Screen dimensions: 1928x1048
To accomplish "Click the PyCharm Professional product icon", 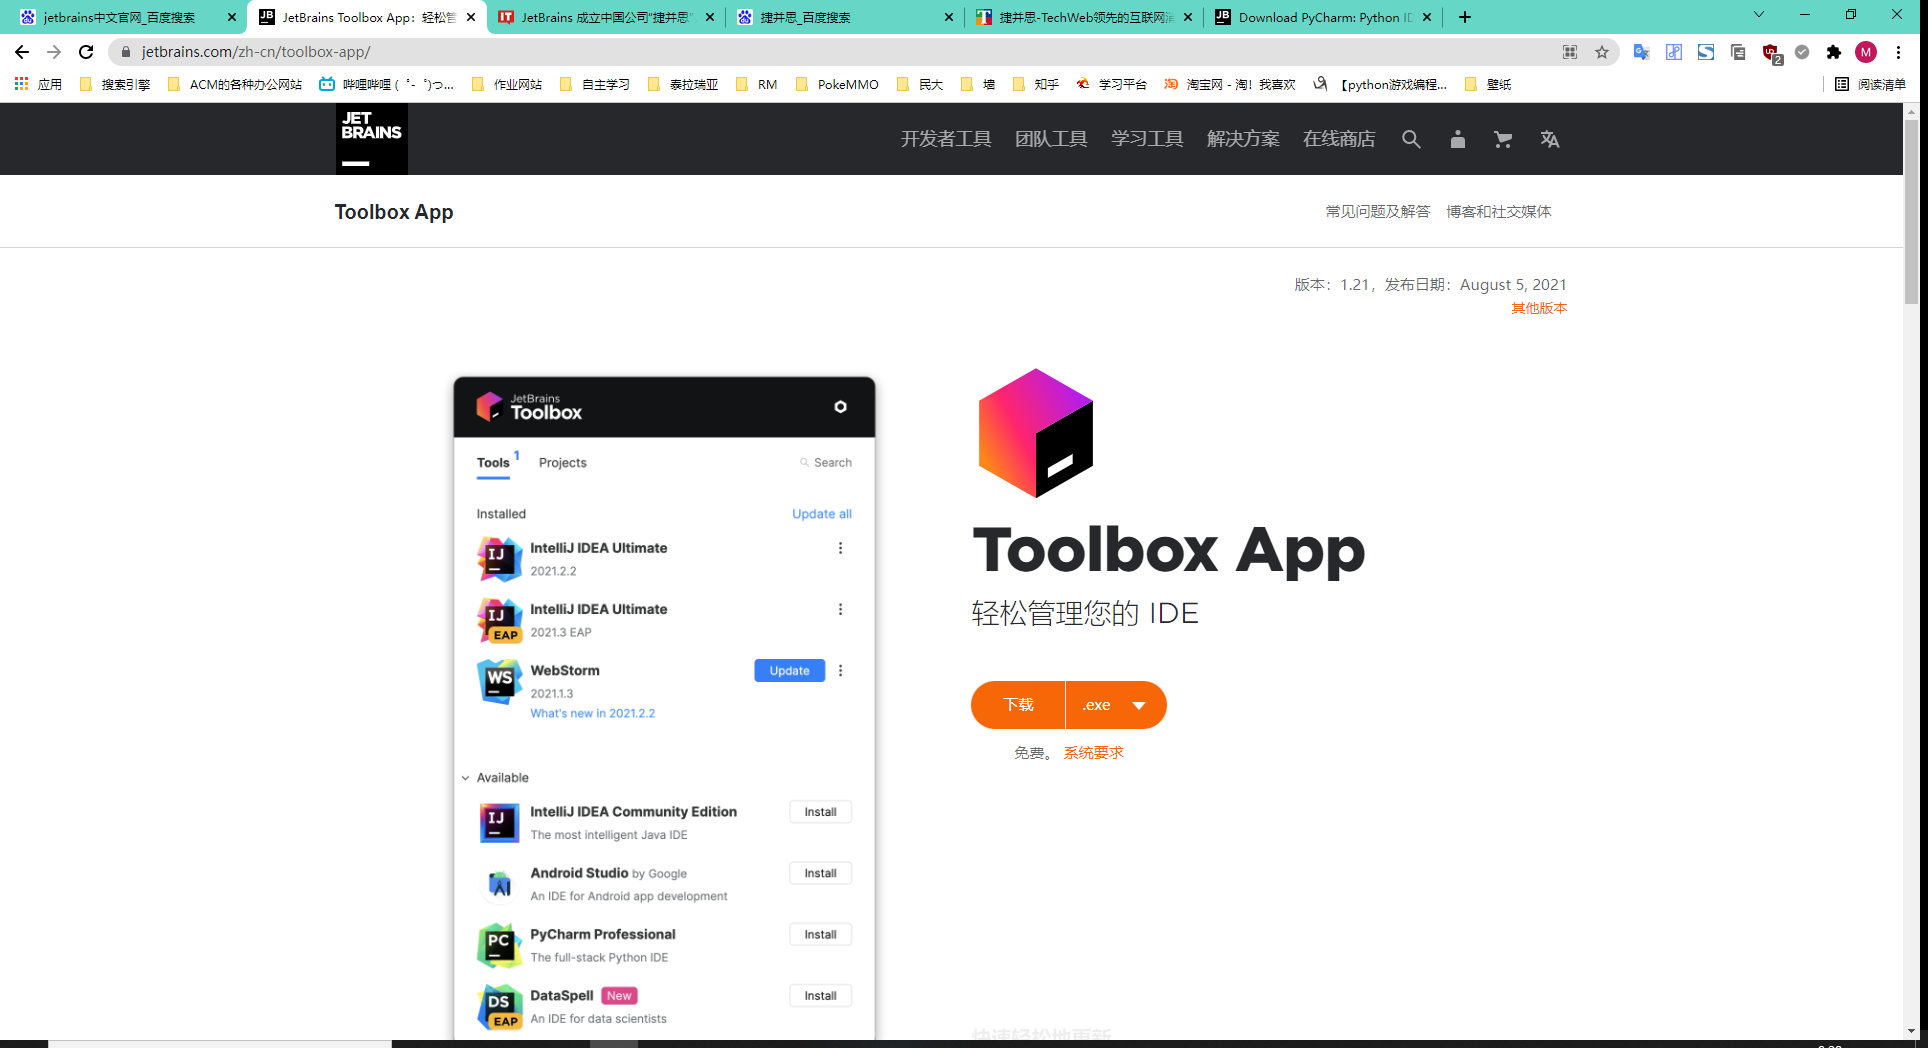I will pos(499,945).
